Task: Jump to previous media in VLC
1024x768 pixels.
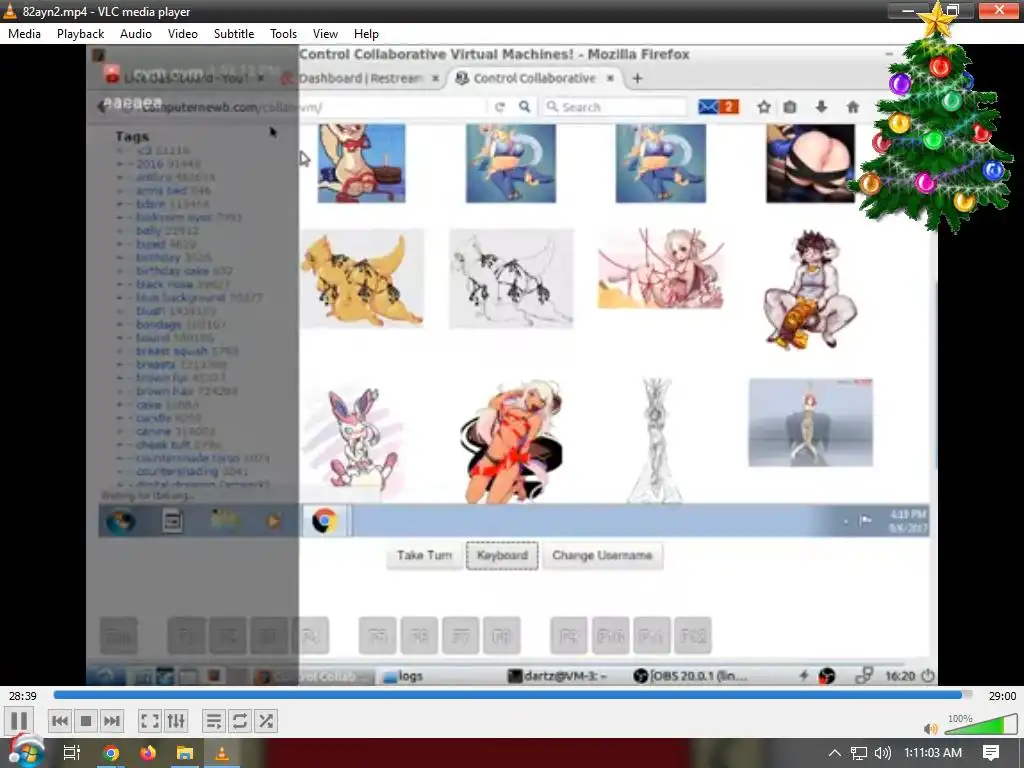Action: (x=59, y=721)
